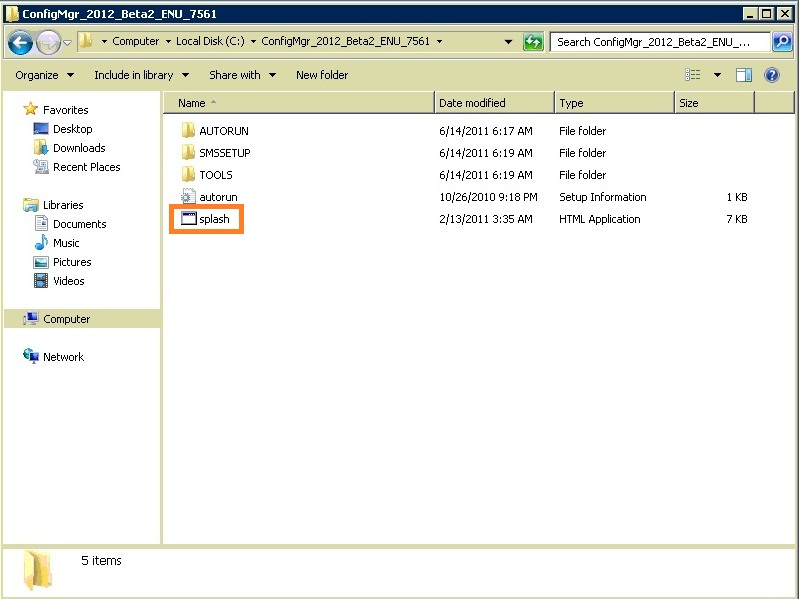The width and height of the screenshot is (800, 599).
Task: Click Local Disk (C:) in address bar
Action: click(210, 41)
